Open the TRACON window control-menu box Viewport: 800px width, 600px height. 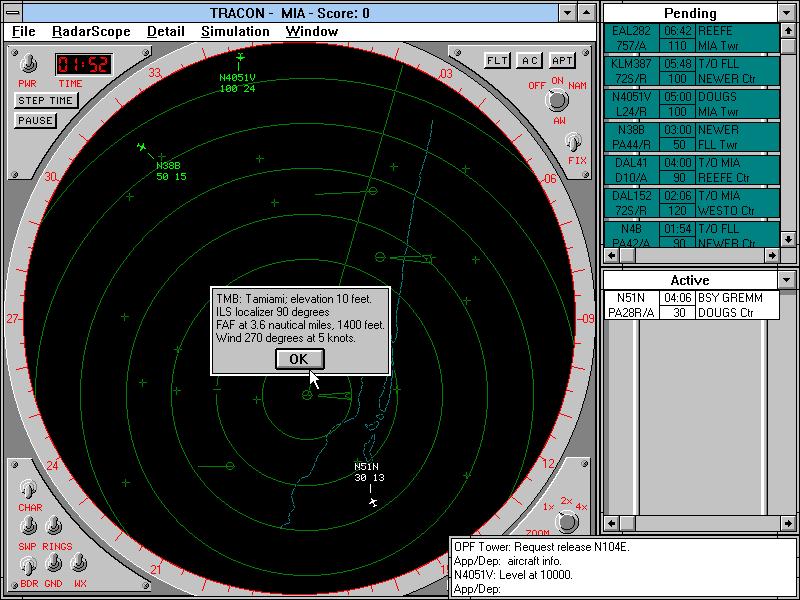[13, 13]
